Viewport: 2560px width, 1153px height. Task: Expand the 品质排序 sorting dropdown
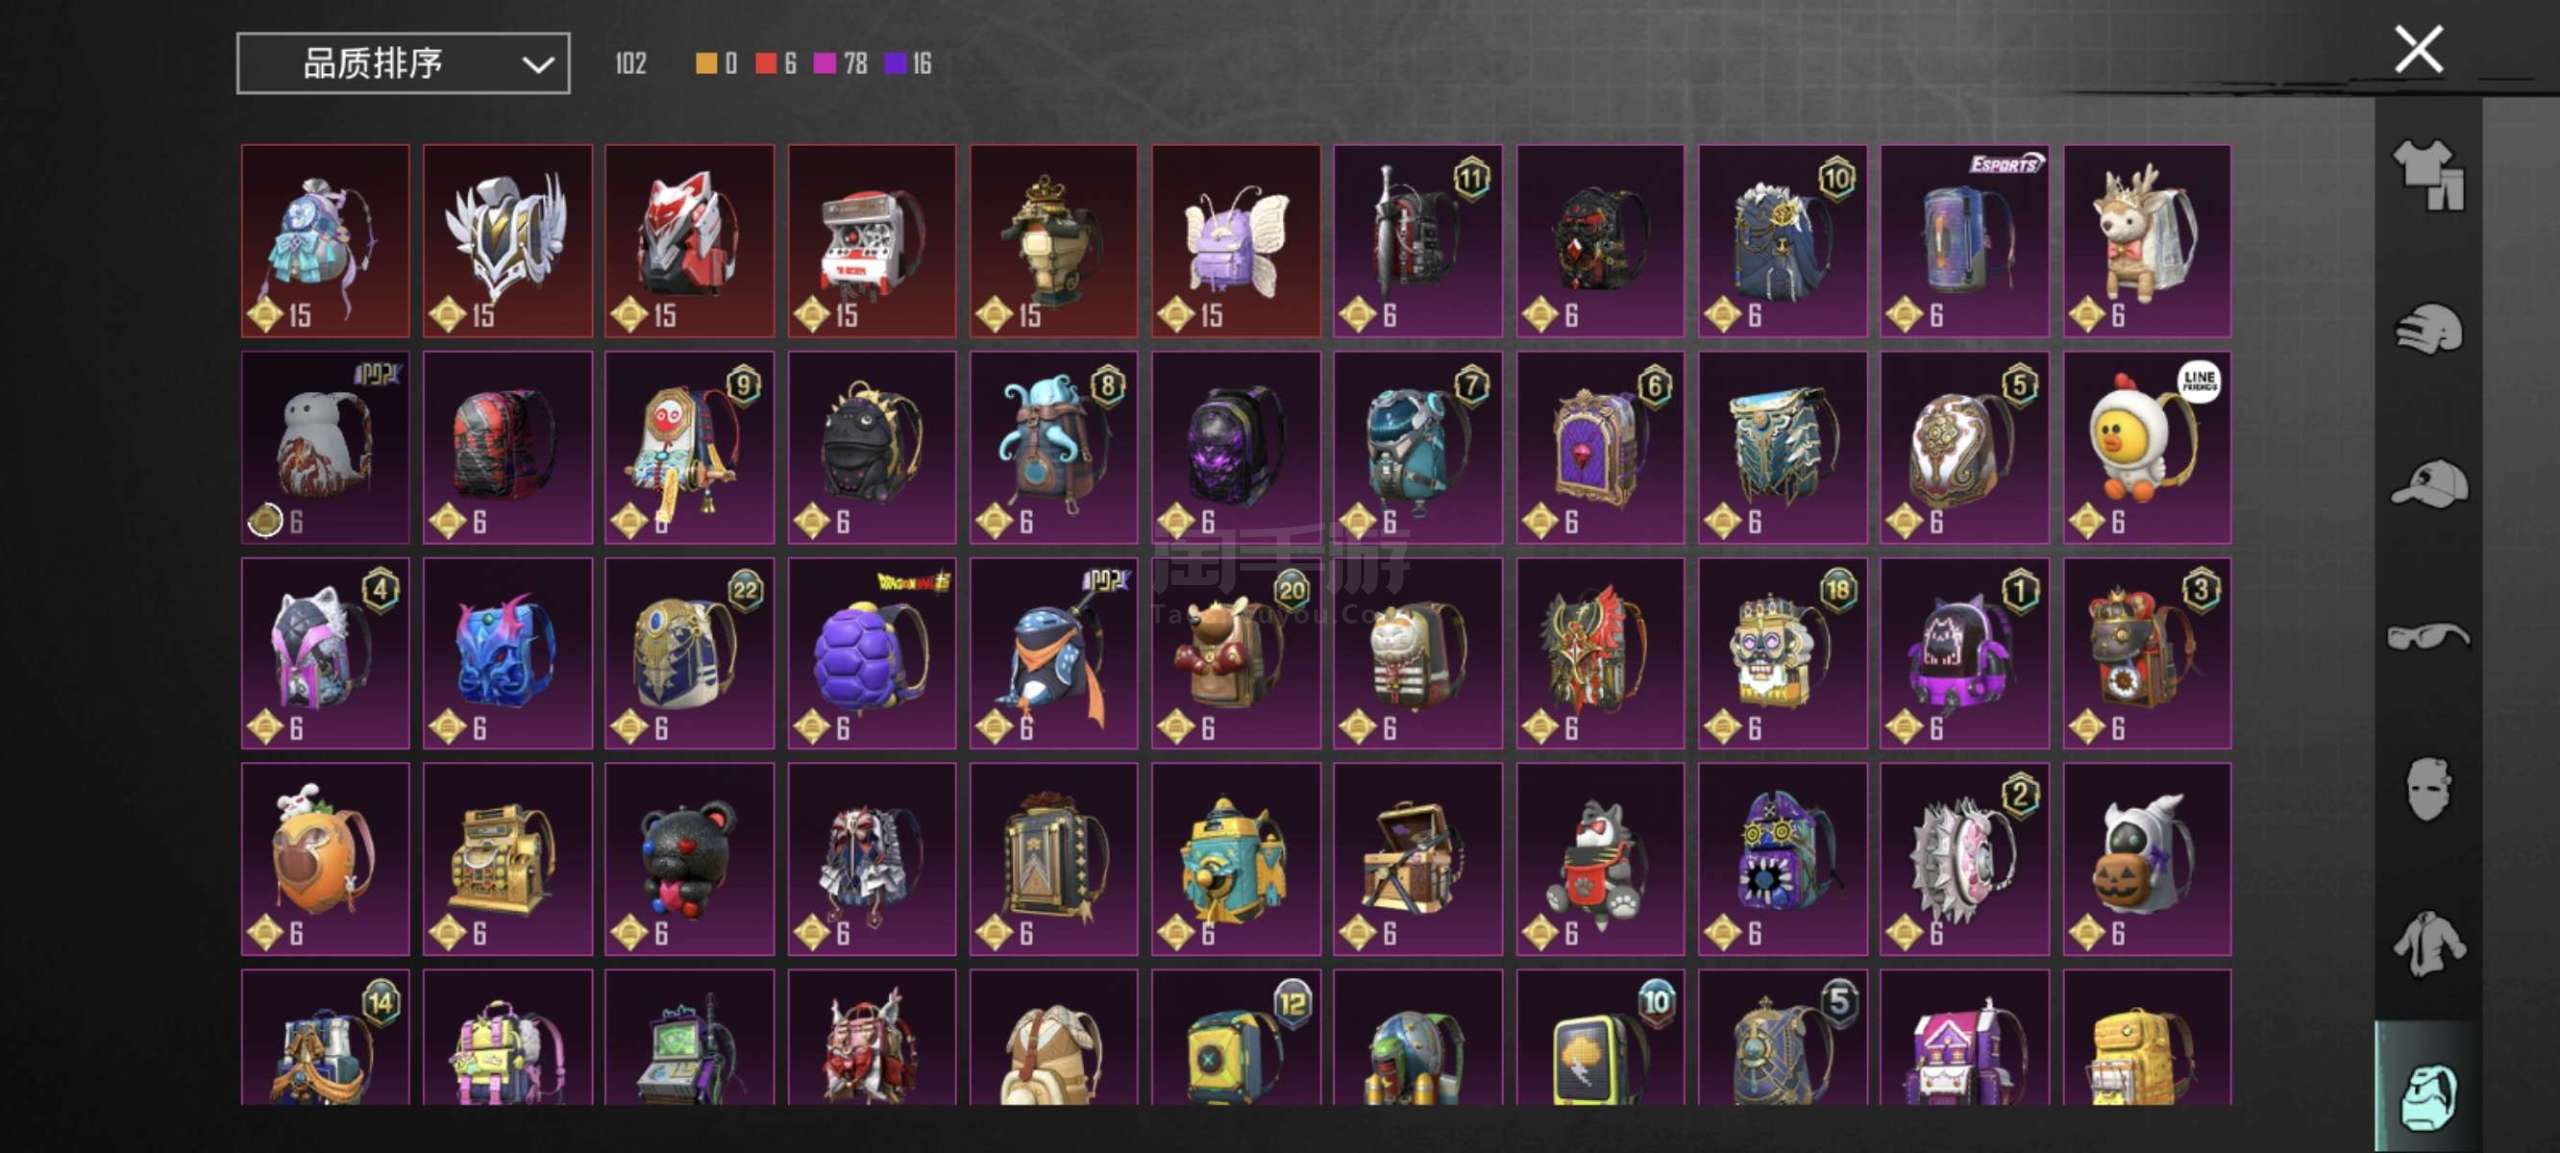[403, 63]
